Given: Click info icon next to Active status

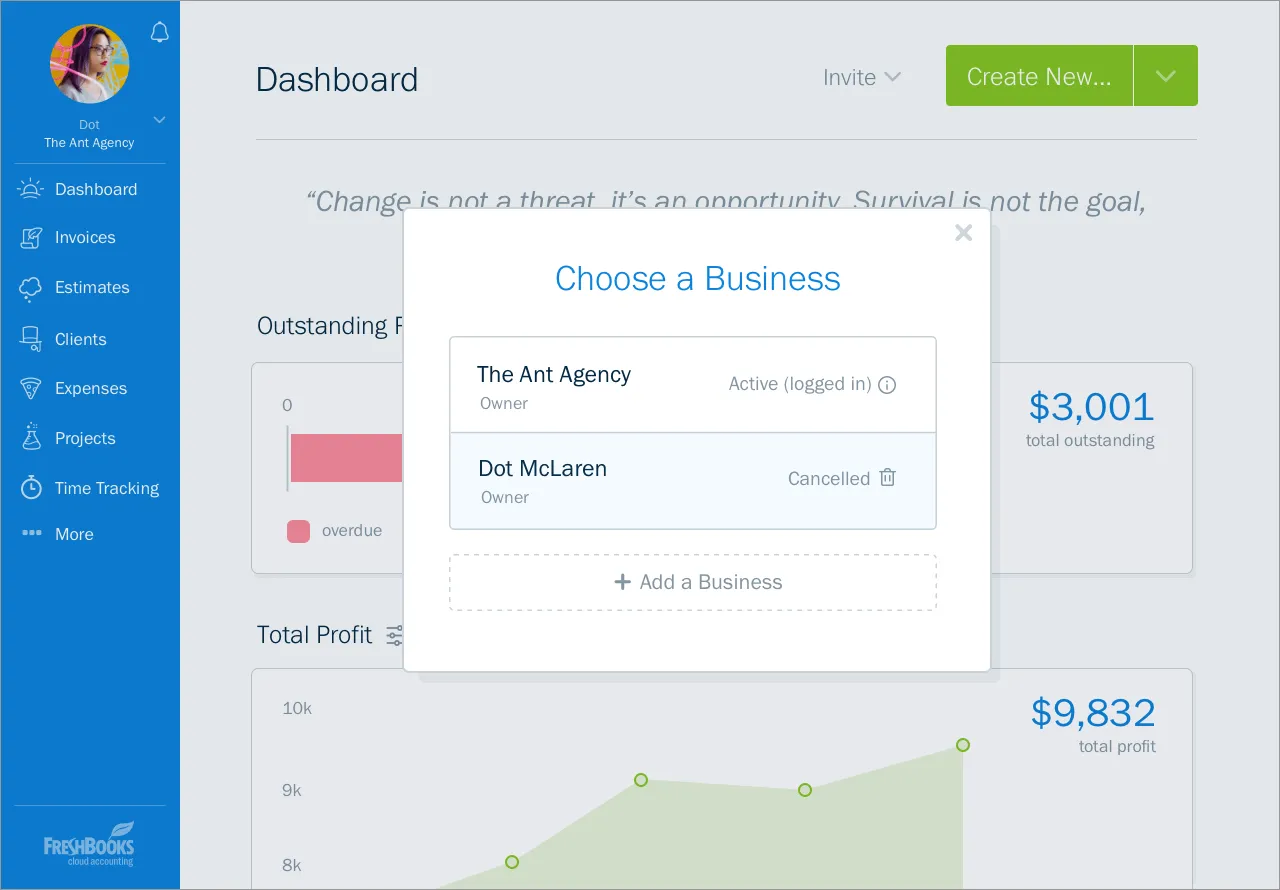Looking at the screenshot, I should tap(887, 385).
